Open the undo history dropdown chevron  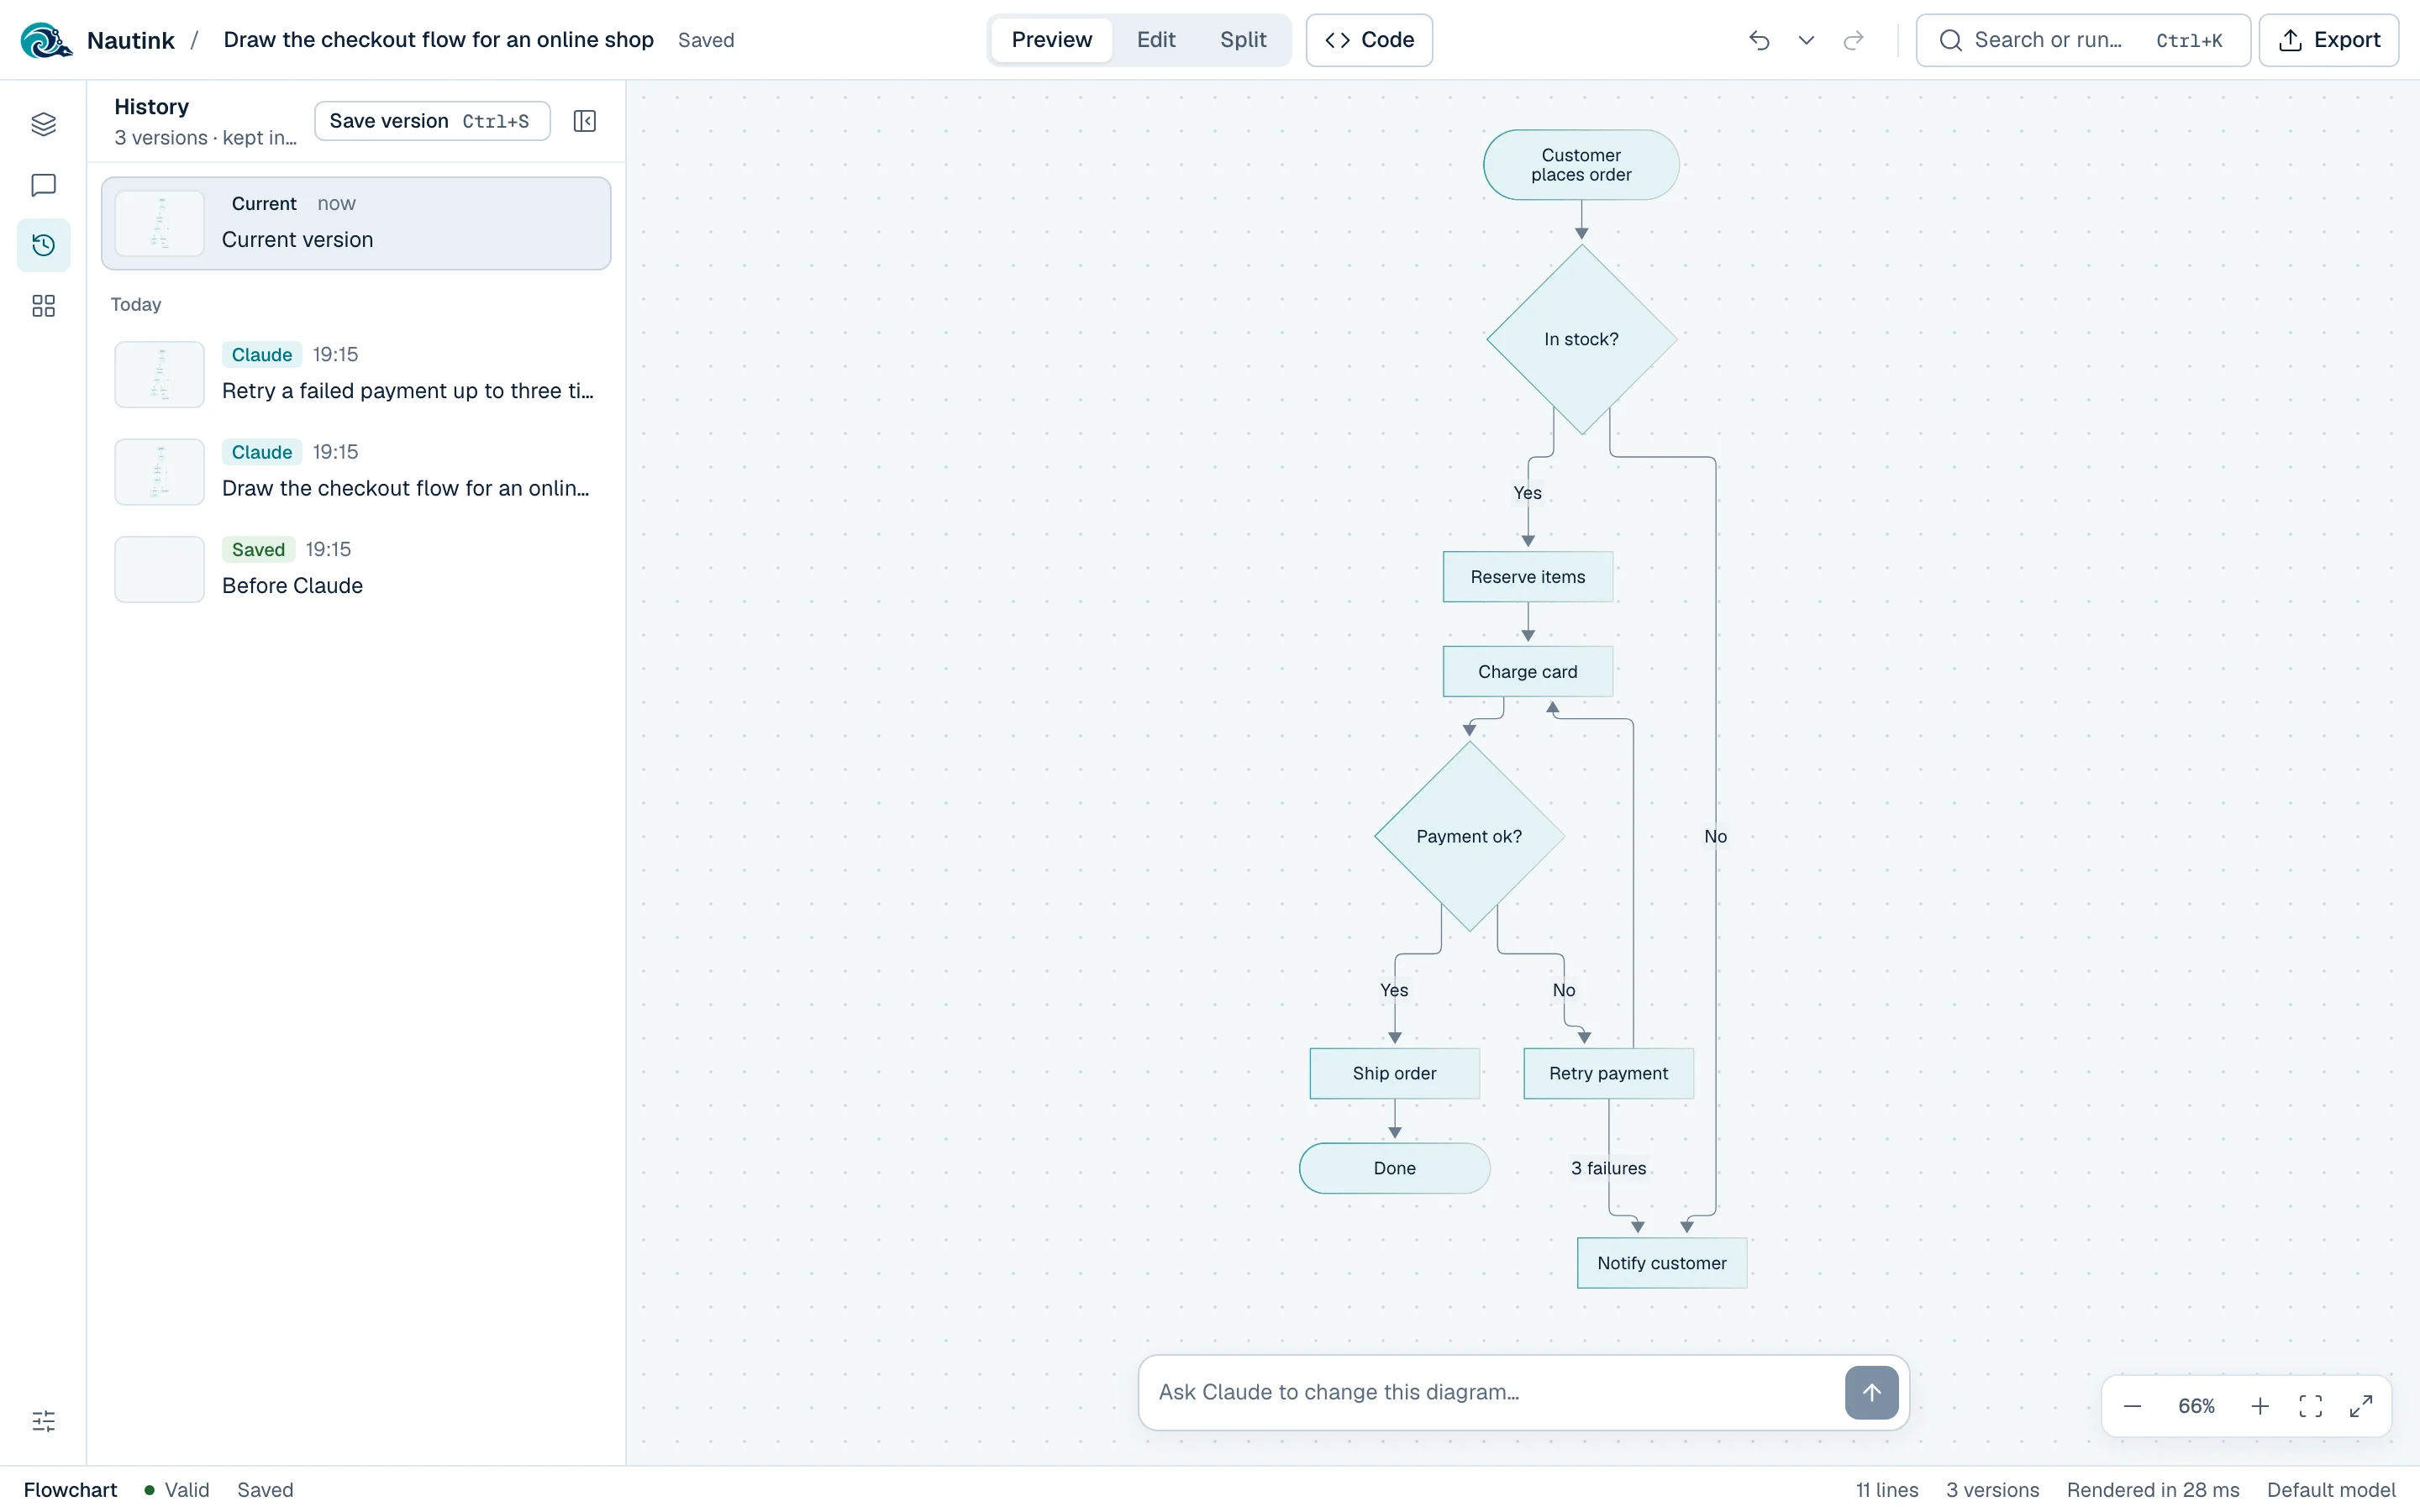coord(1806,40)
